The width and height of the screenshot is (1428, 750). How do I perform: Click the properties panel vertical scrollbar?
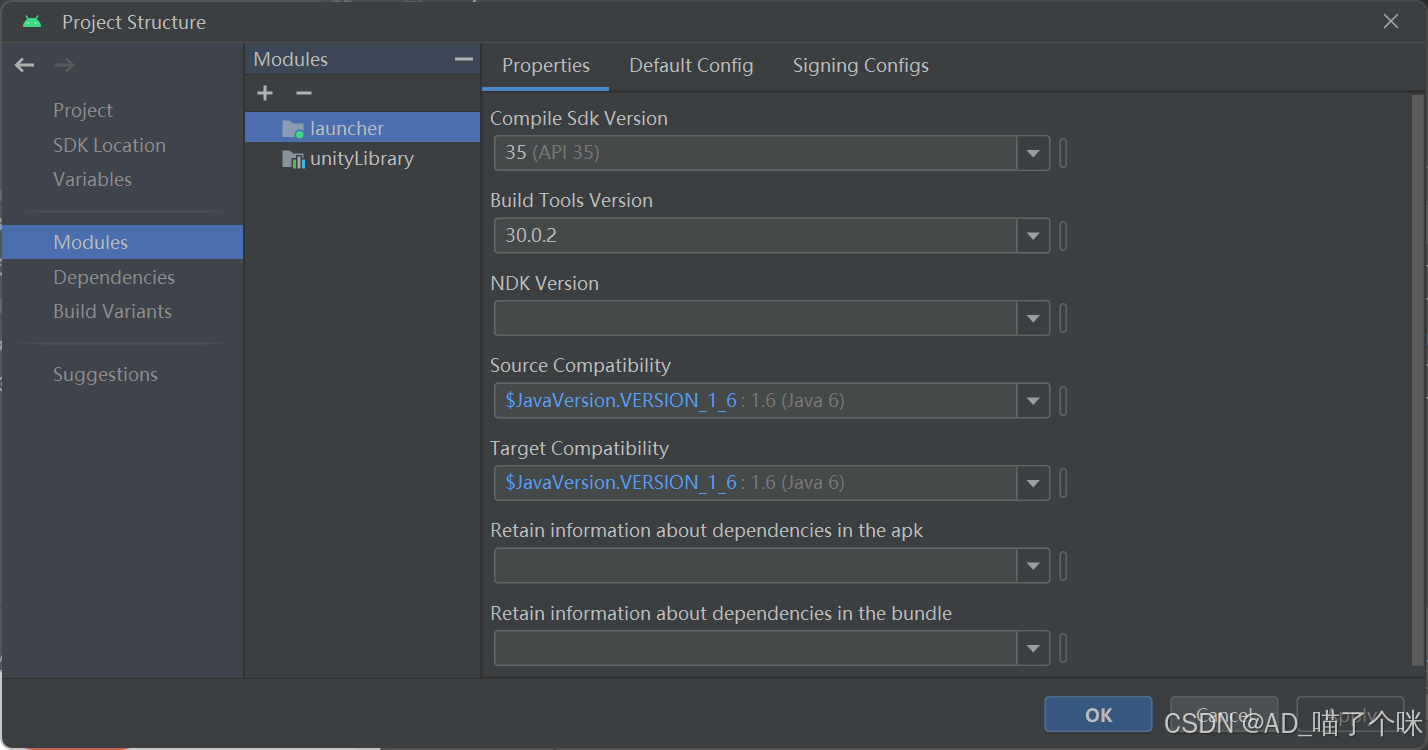coord(1416,380)
